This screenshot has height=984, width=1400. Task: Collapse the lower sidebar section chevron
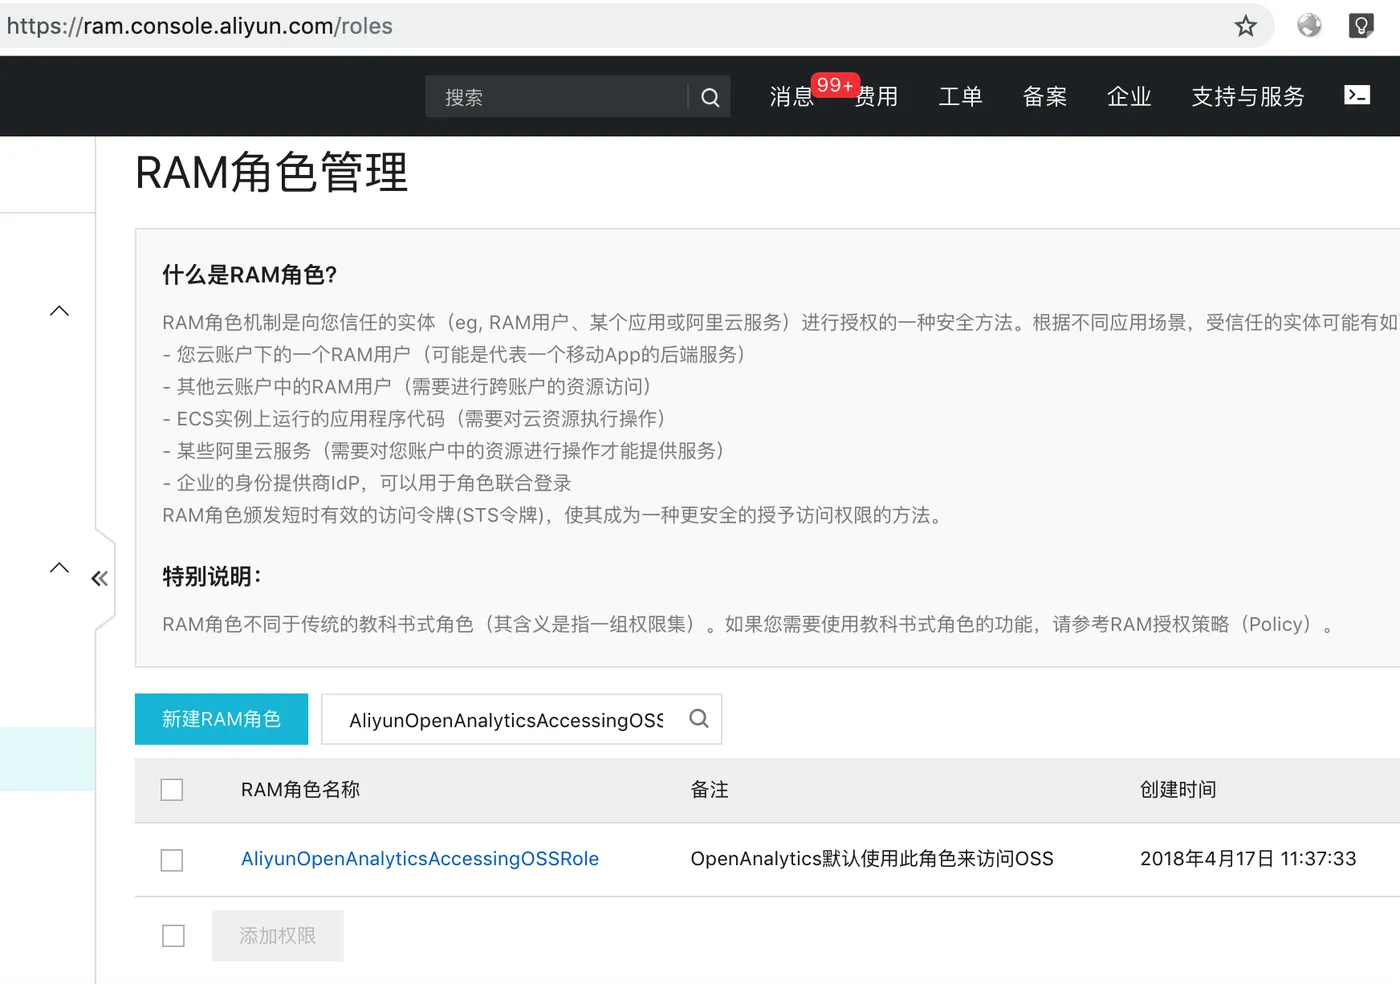[x=59, y=568]
